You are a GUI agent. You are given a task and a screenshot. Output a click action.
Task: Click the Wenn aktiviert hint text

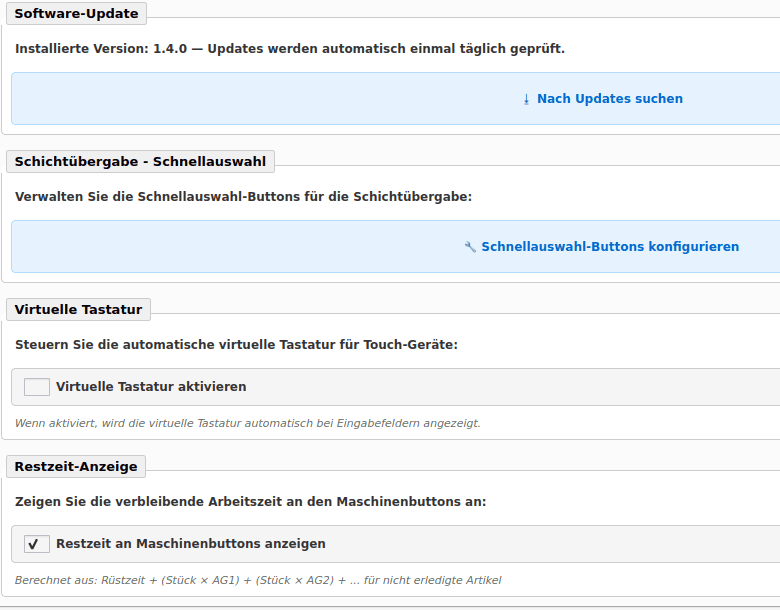click(x=247, y=423)
